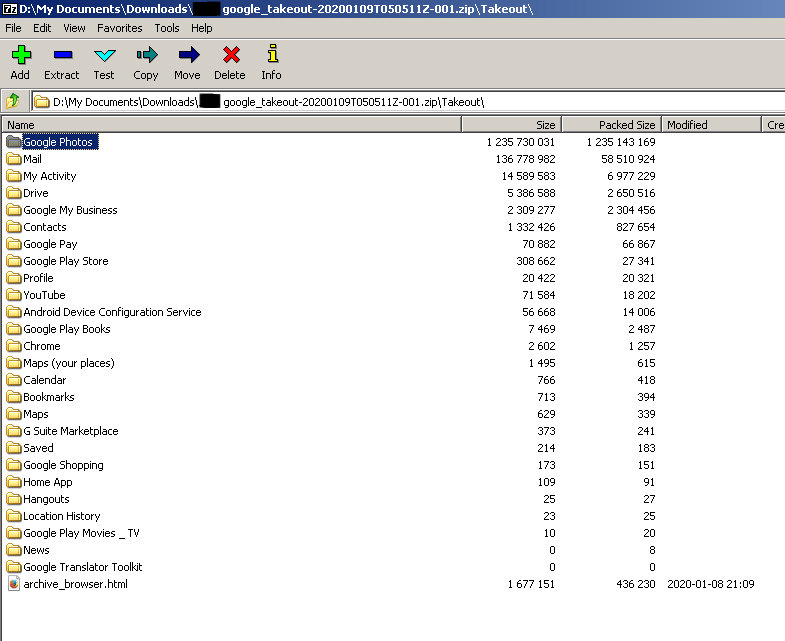Click the address path field
The image size is (785, 641).
point(408,102)
